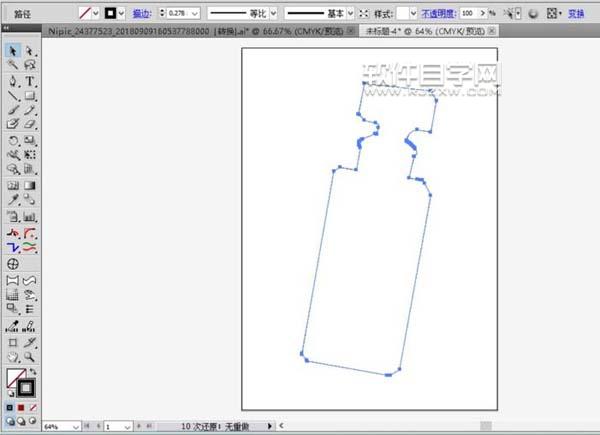
Task: Open the 64% zoom level dropdown
Action: click(x=76, y=427)
